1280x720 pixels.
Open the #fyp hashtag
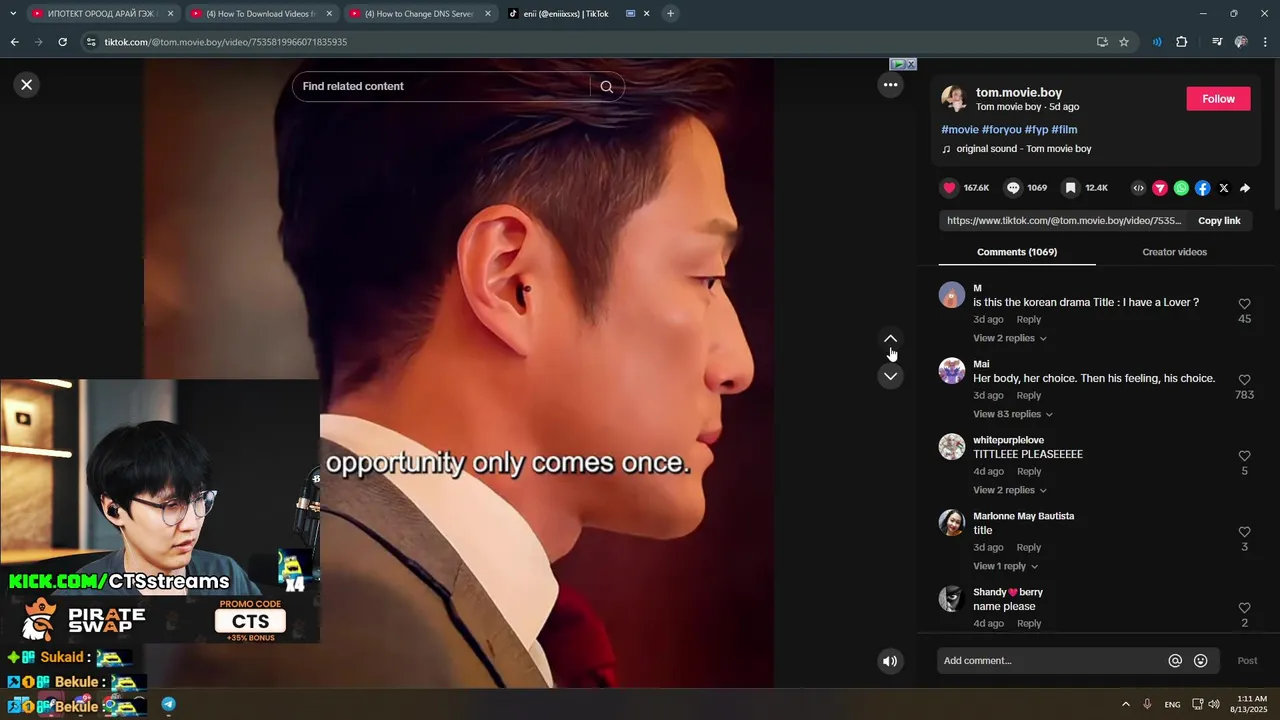click(1036, 130)
